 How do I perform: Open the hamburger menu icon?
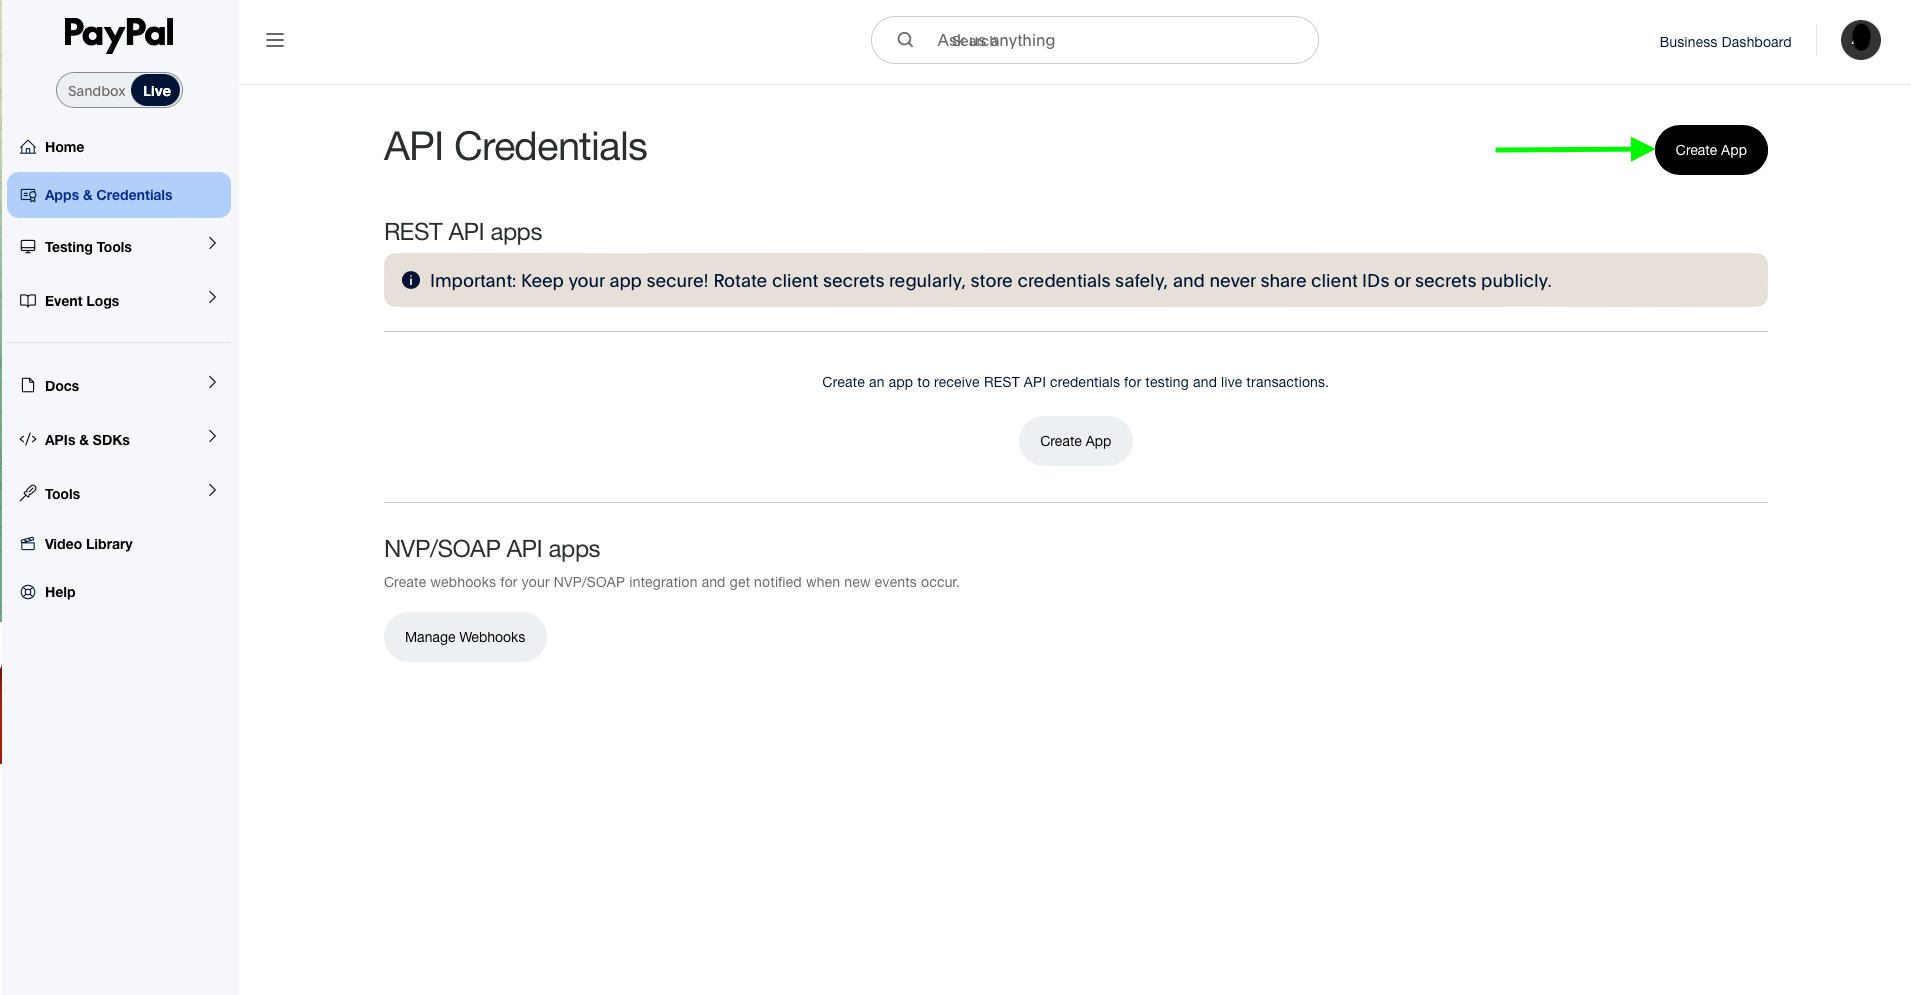pos(275,40)
